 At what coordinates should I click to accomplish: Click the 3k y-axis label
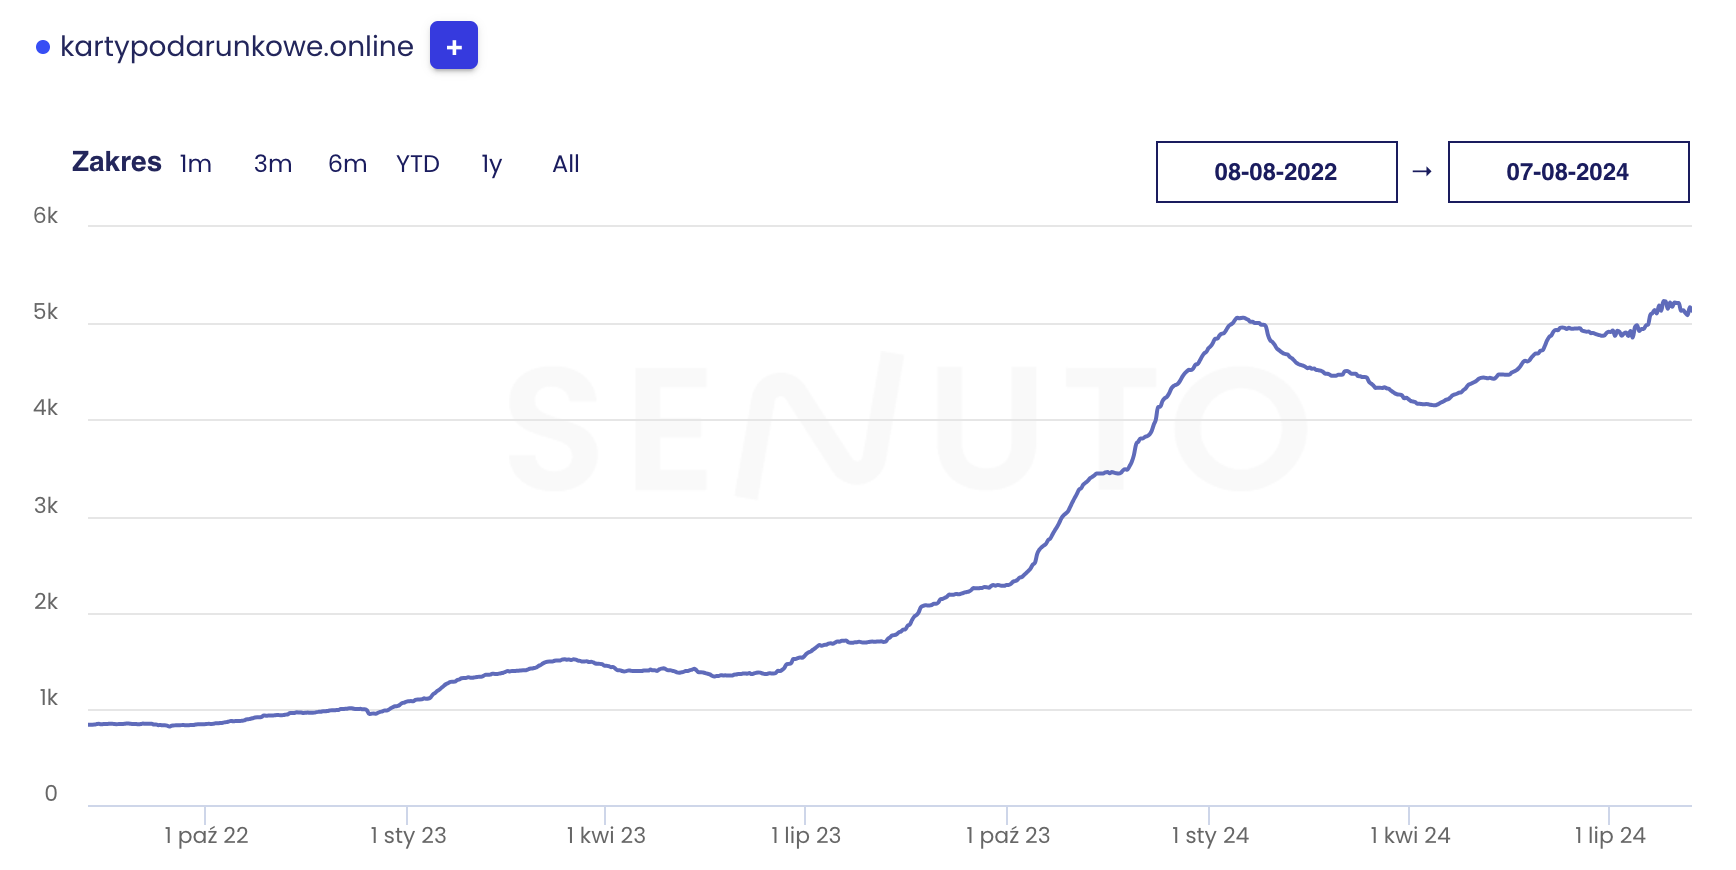pos(46,506)
